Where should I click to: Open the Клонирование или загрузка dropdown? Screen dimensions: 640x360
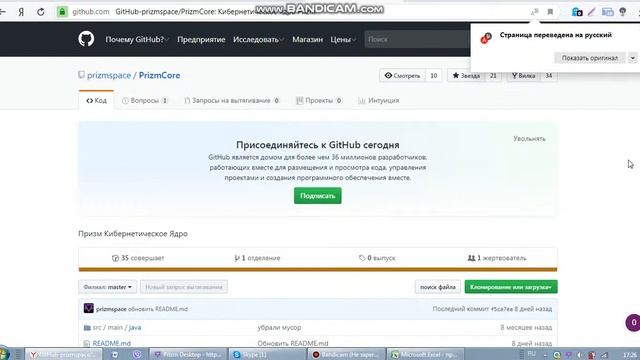pyautogui.click(x=511, y=287)
